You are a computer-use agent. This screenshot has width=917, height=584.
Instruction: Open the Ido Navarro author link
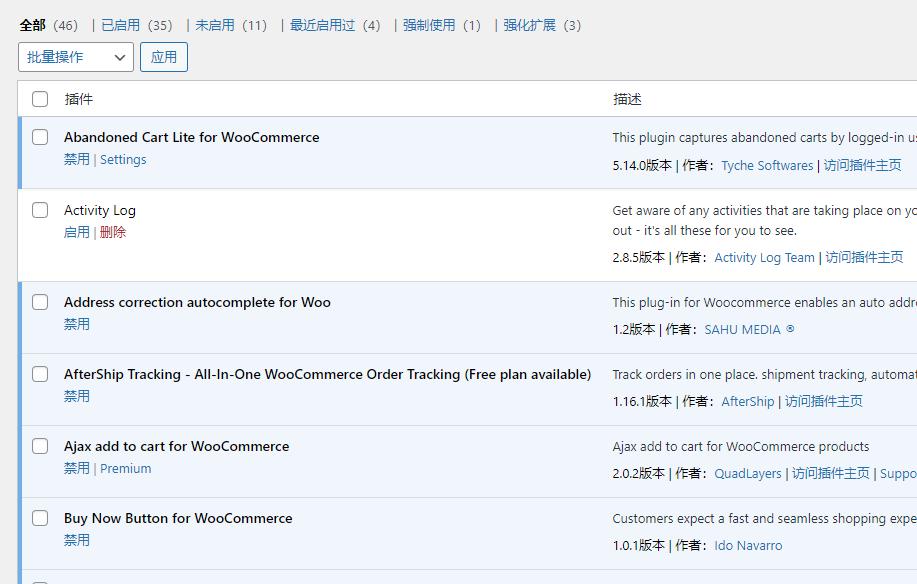tap(748, 545)
